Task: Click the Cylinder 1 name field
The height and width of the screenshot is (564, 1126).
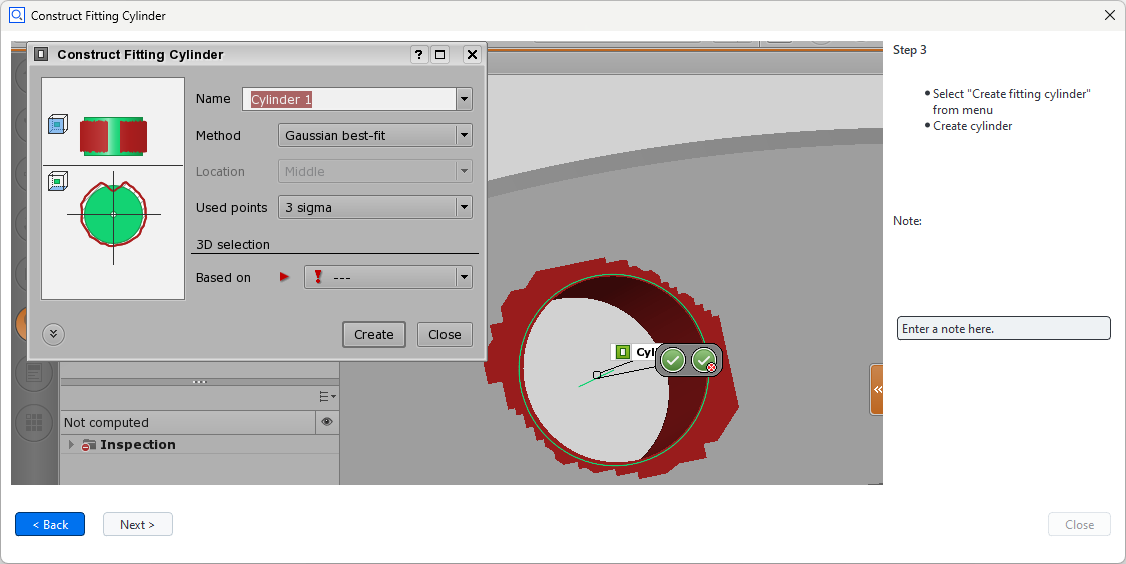Action: click(348, 99)
